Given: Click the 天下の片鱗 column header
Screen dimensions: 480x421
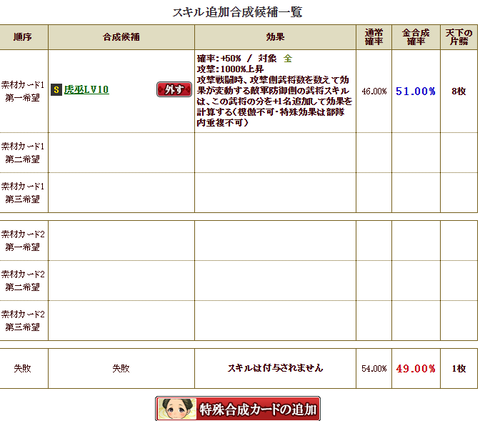Looking at the screenshot, I should (459, 37).
